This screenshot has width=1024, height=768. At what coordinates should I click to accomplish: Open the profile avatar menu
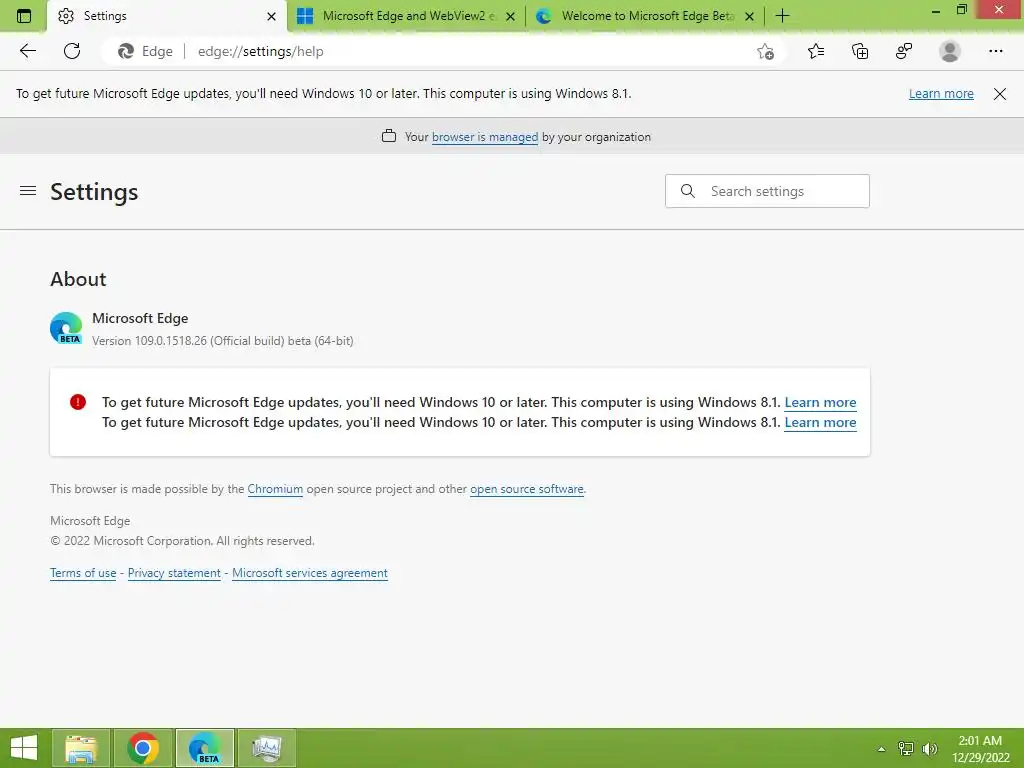coord(950,51)
